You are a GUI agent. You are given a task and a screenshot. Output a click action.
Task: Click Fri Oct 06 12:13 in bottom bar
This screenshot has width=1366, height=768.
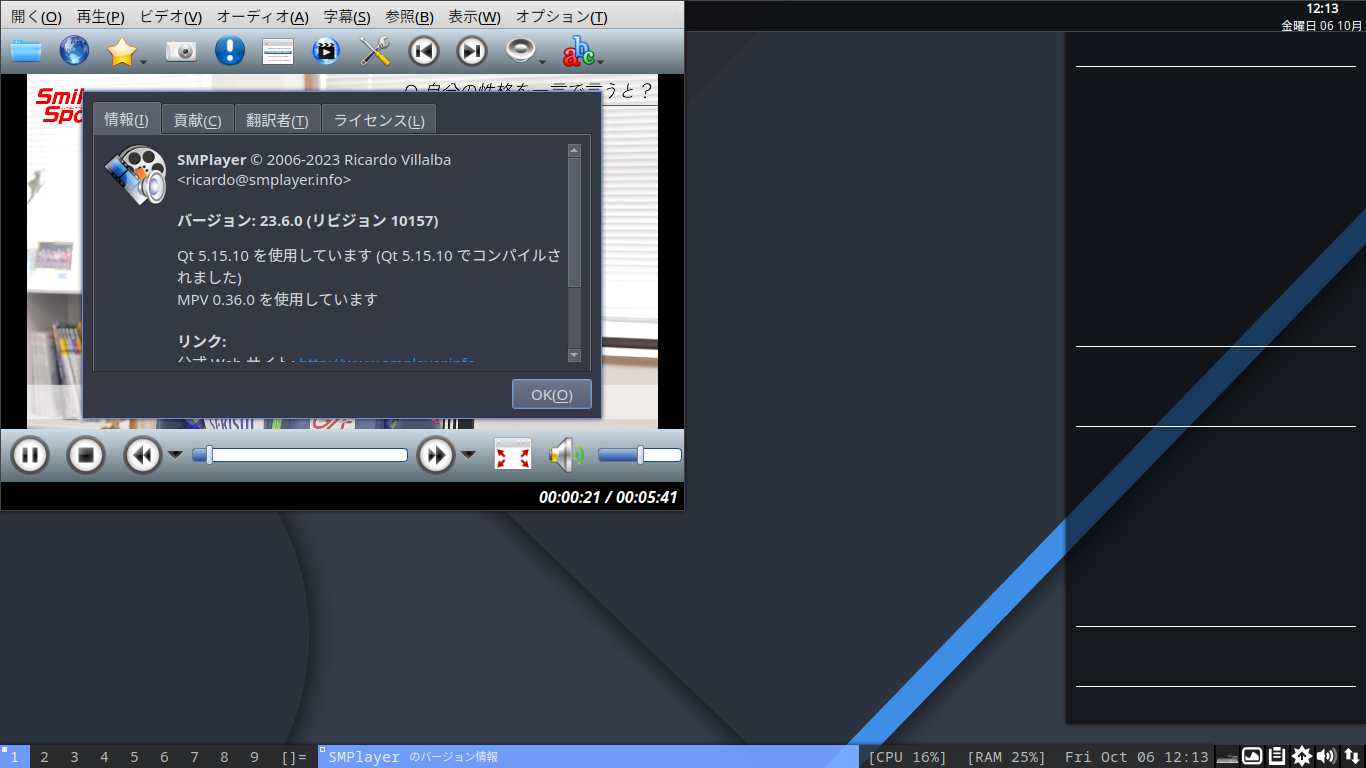point(1137,757)
